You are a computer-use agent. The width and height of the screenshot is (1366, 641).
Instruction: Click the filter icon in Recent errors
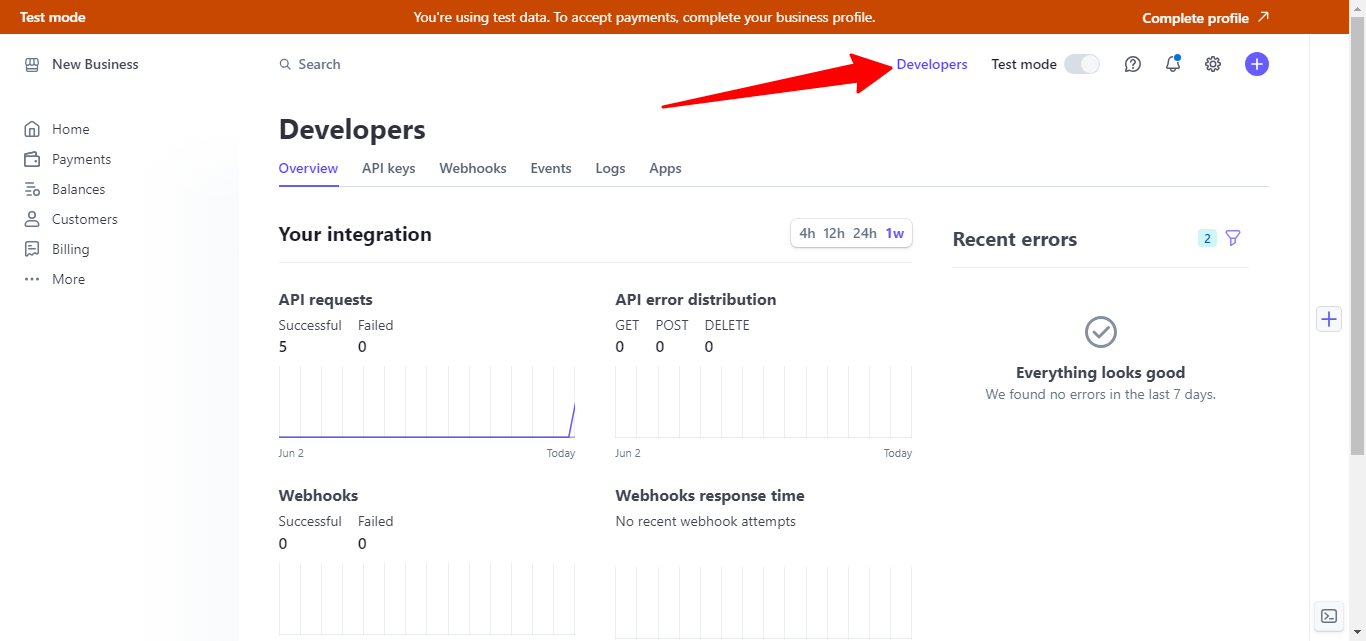coord(1232,238)
